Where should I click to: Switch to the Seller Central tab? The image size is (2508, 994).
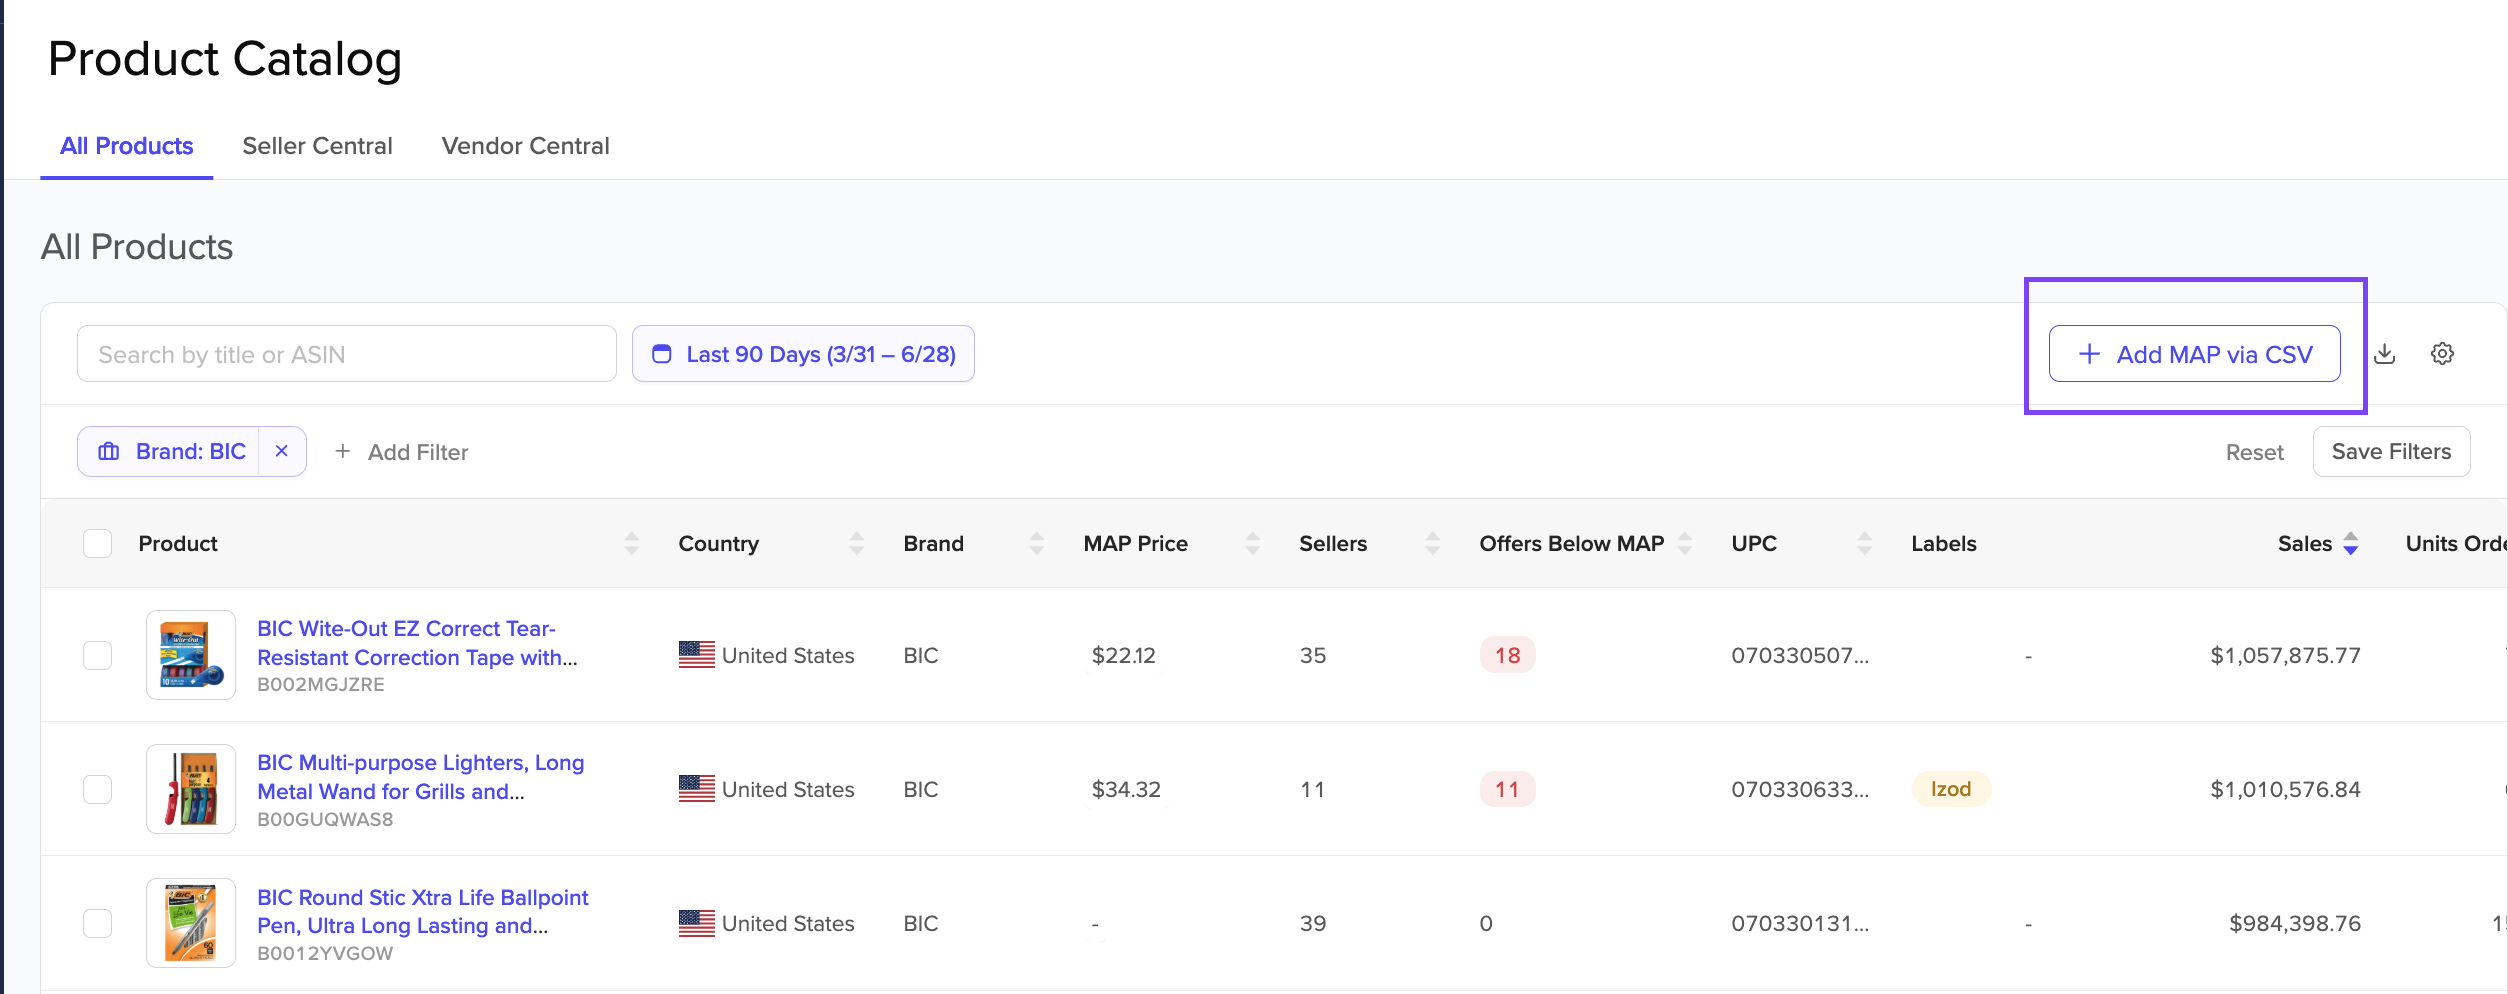click(x=317, y=146)
